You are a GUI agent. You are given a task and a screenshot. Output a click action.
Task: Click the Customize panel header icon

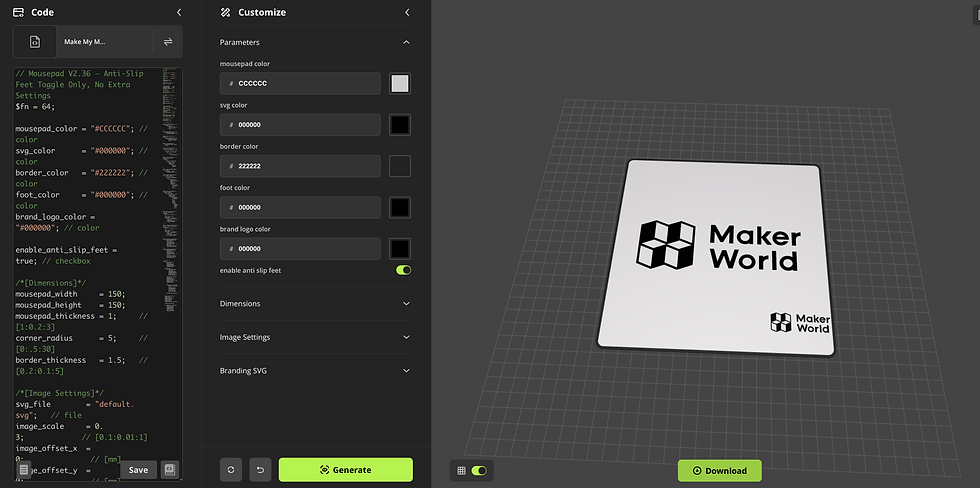[x=226, y=12]
